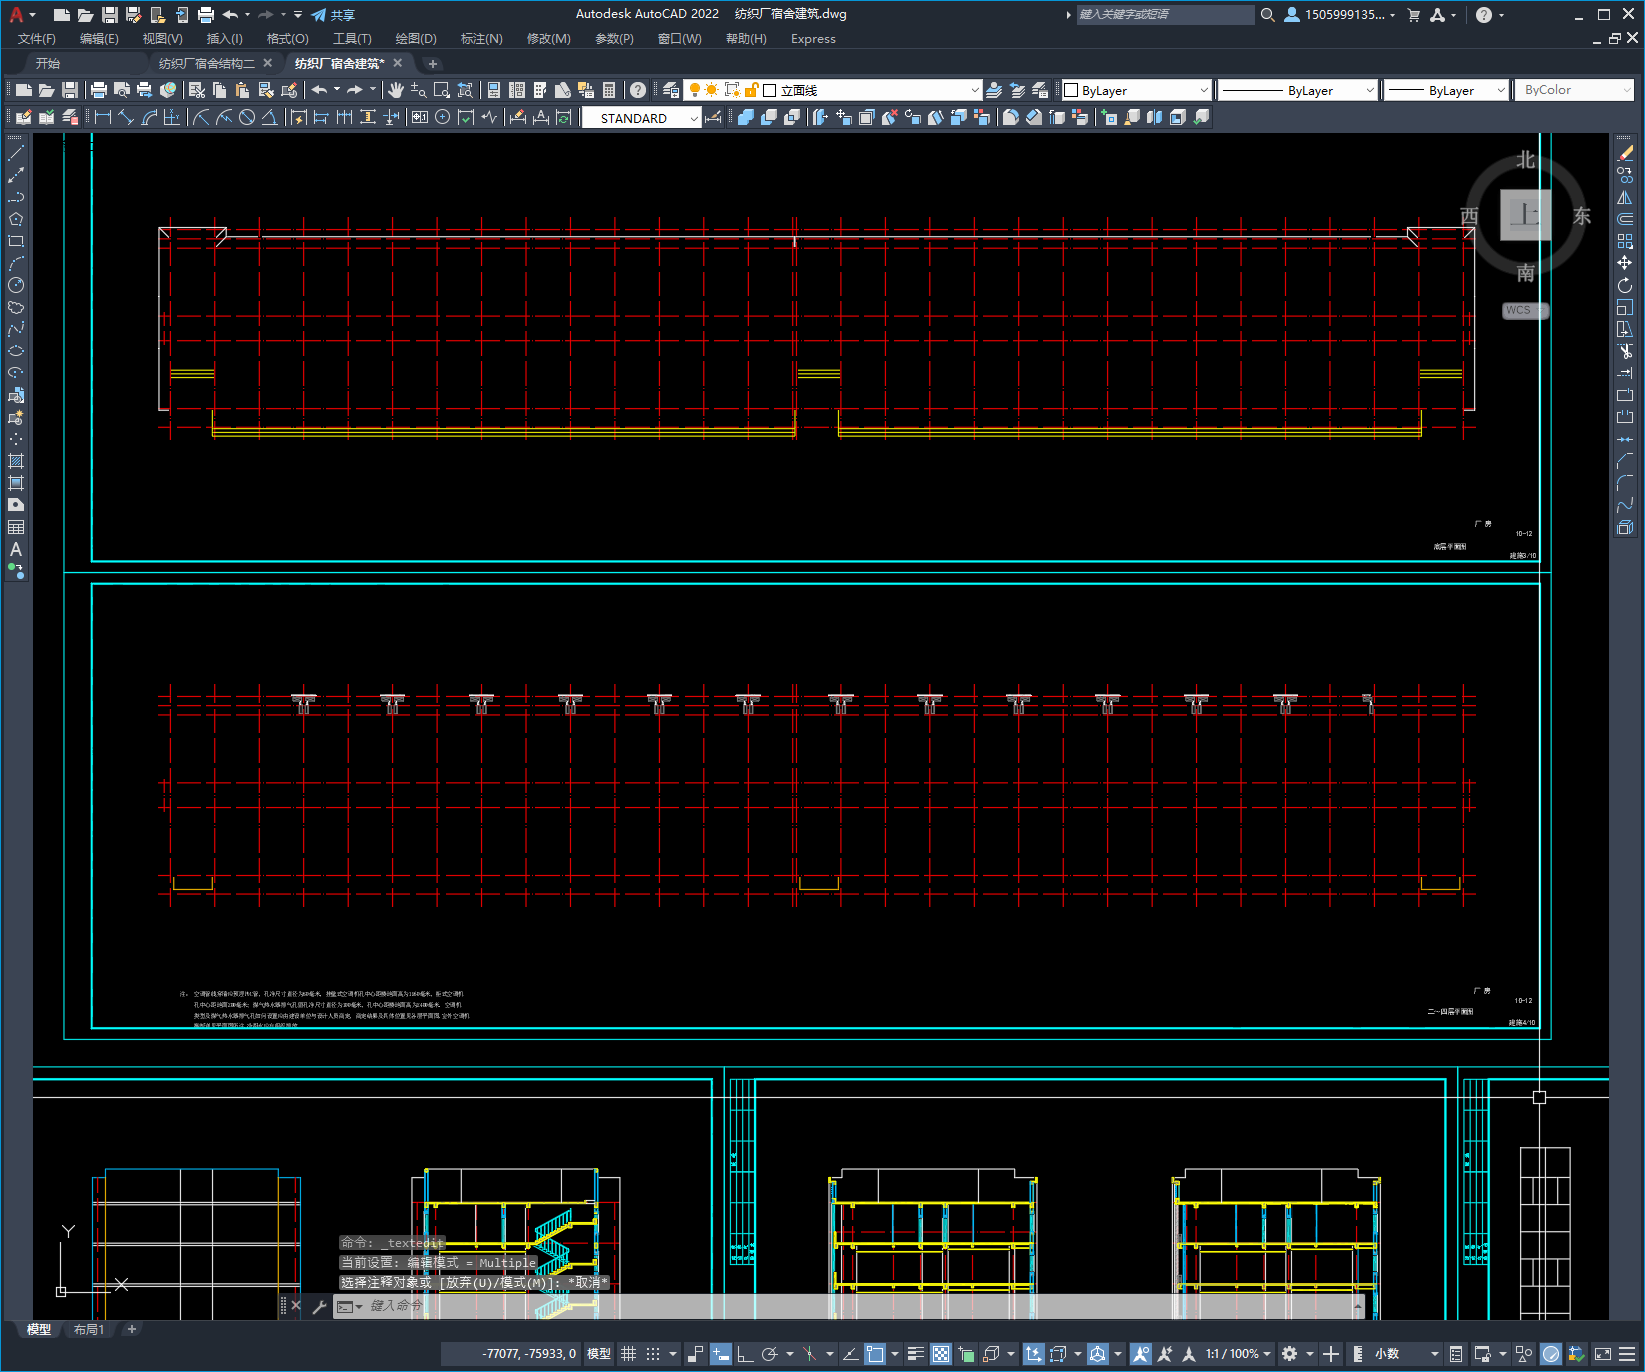This screenshot has height=1372, width=1645.
Task: Click the 模型 button in status bar
Action: click(x=599, y=1354)
